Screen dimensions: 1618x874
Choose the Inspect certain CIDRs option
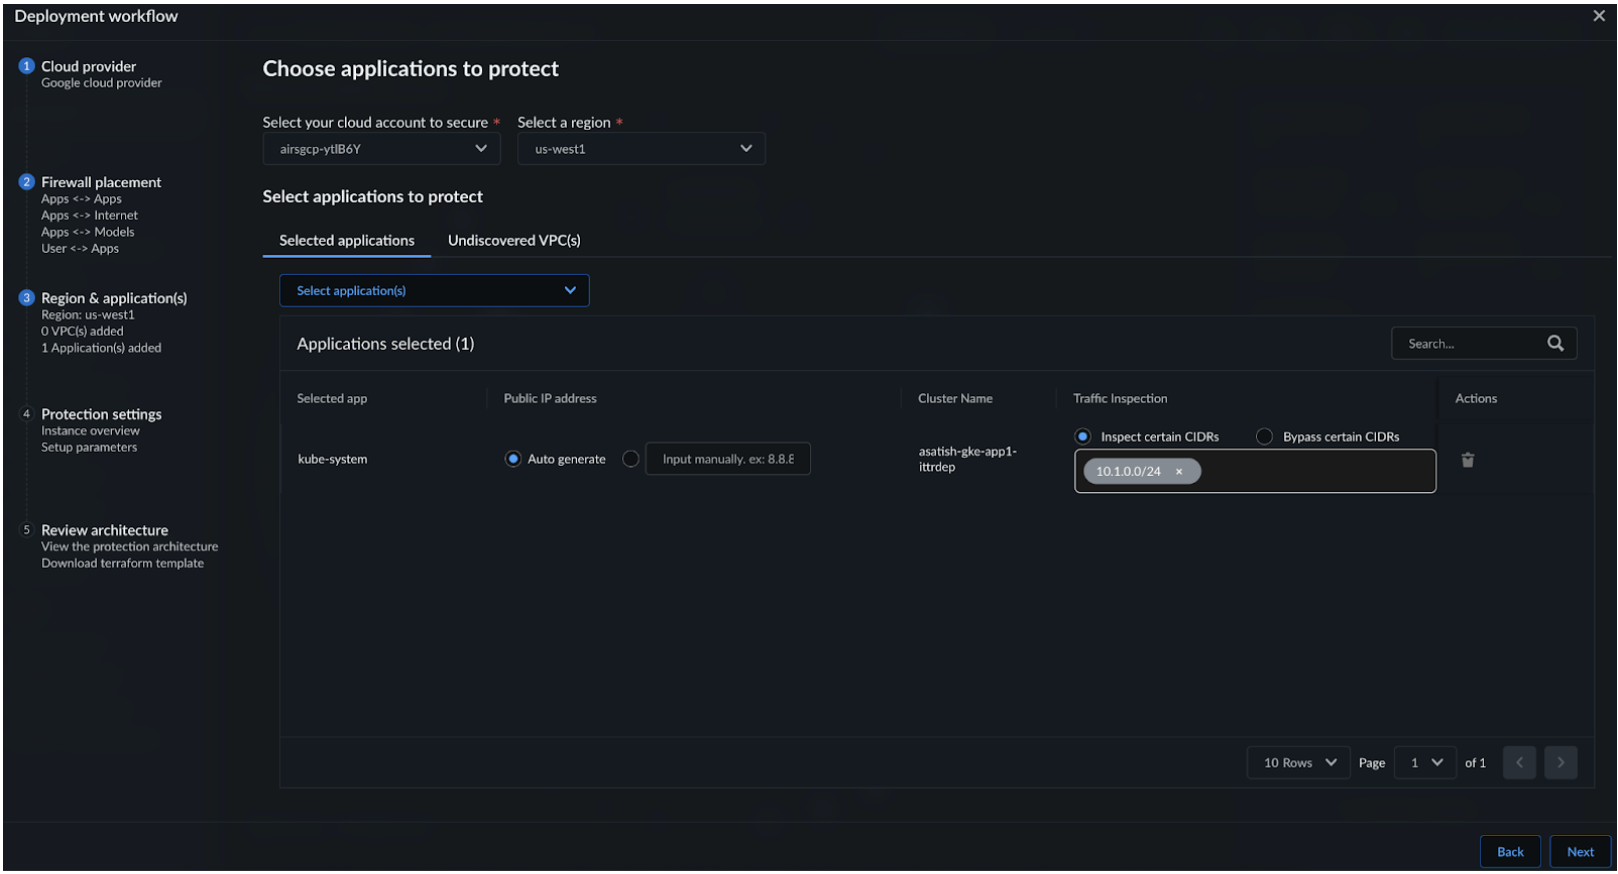pos(1082,437)
